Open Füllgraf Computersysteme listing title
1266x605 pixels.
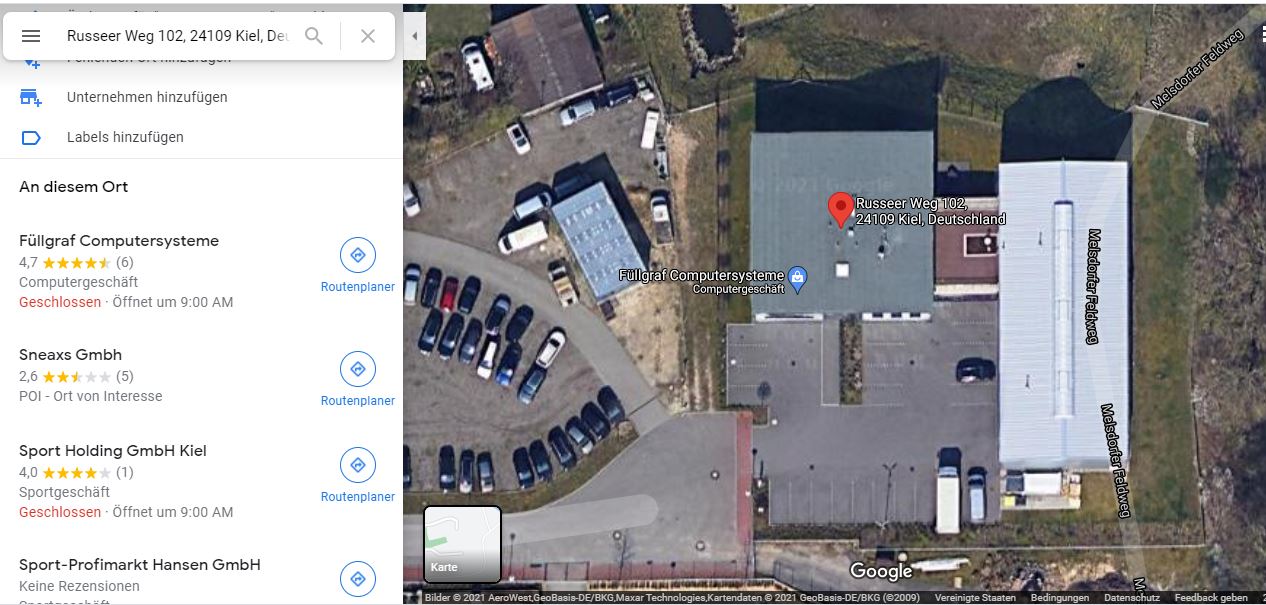(x=119, y=241)
